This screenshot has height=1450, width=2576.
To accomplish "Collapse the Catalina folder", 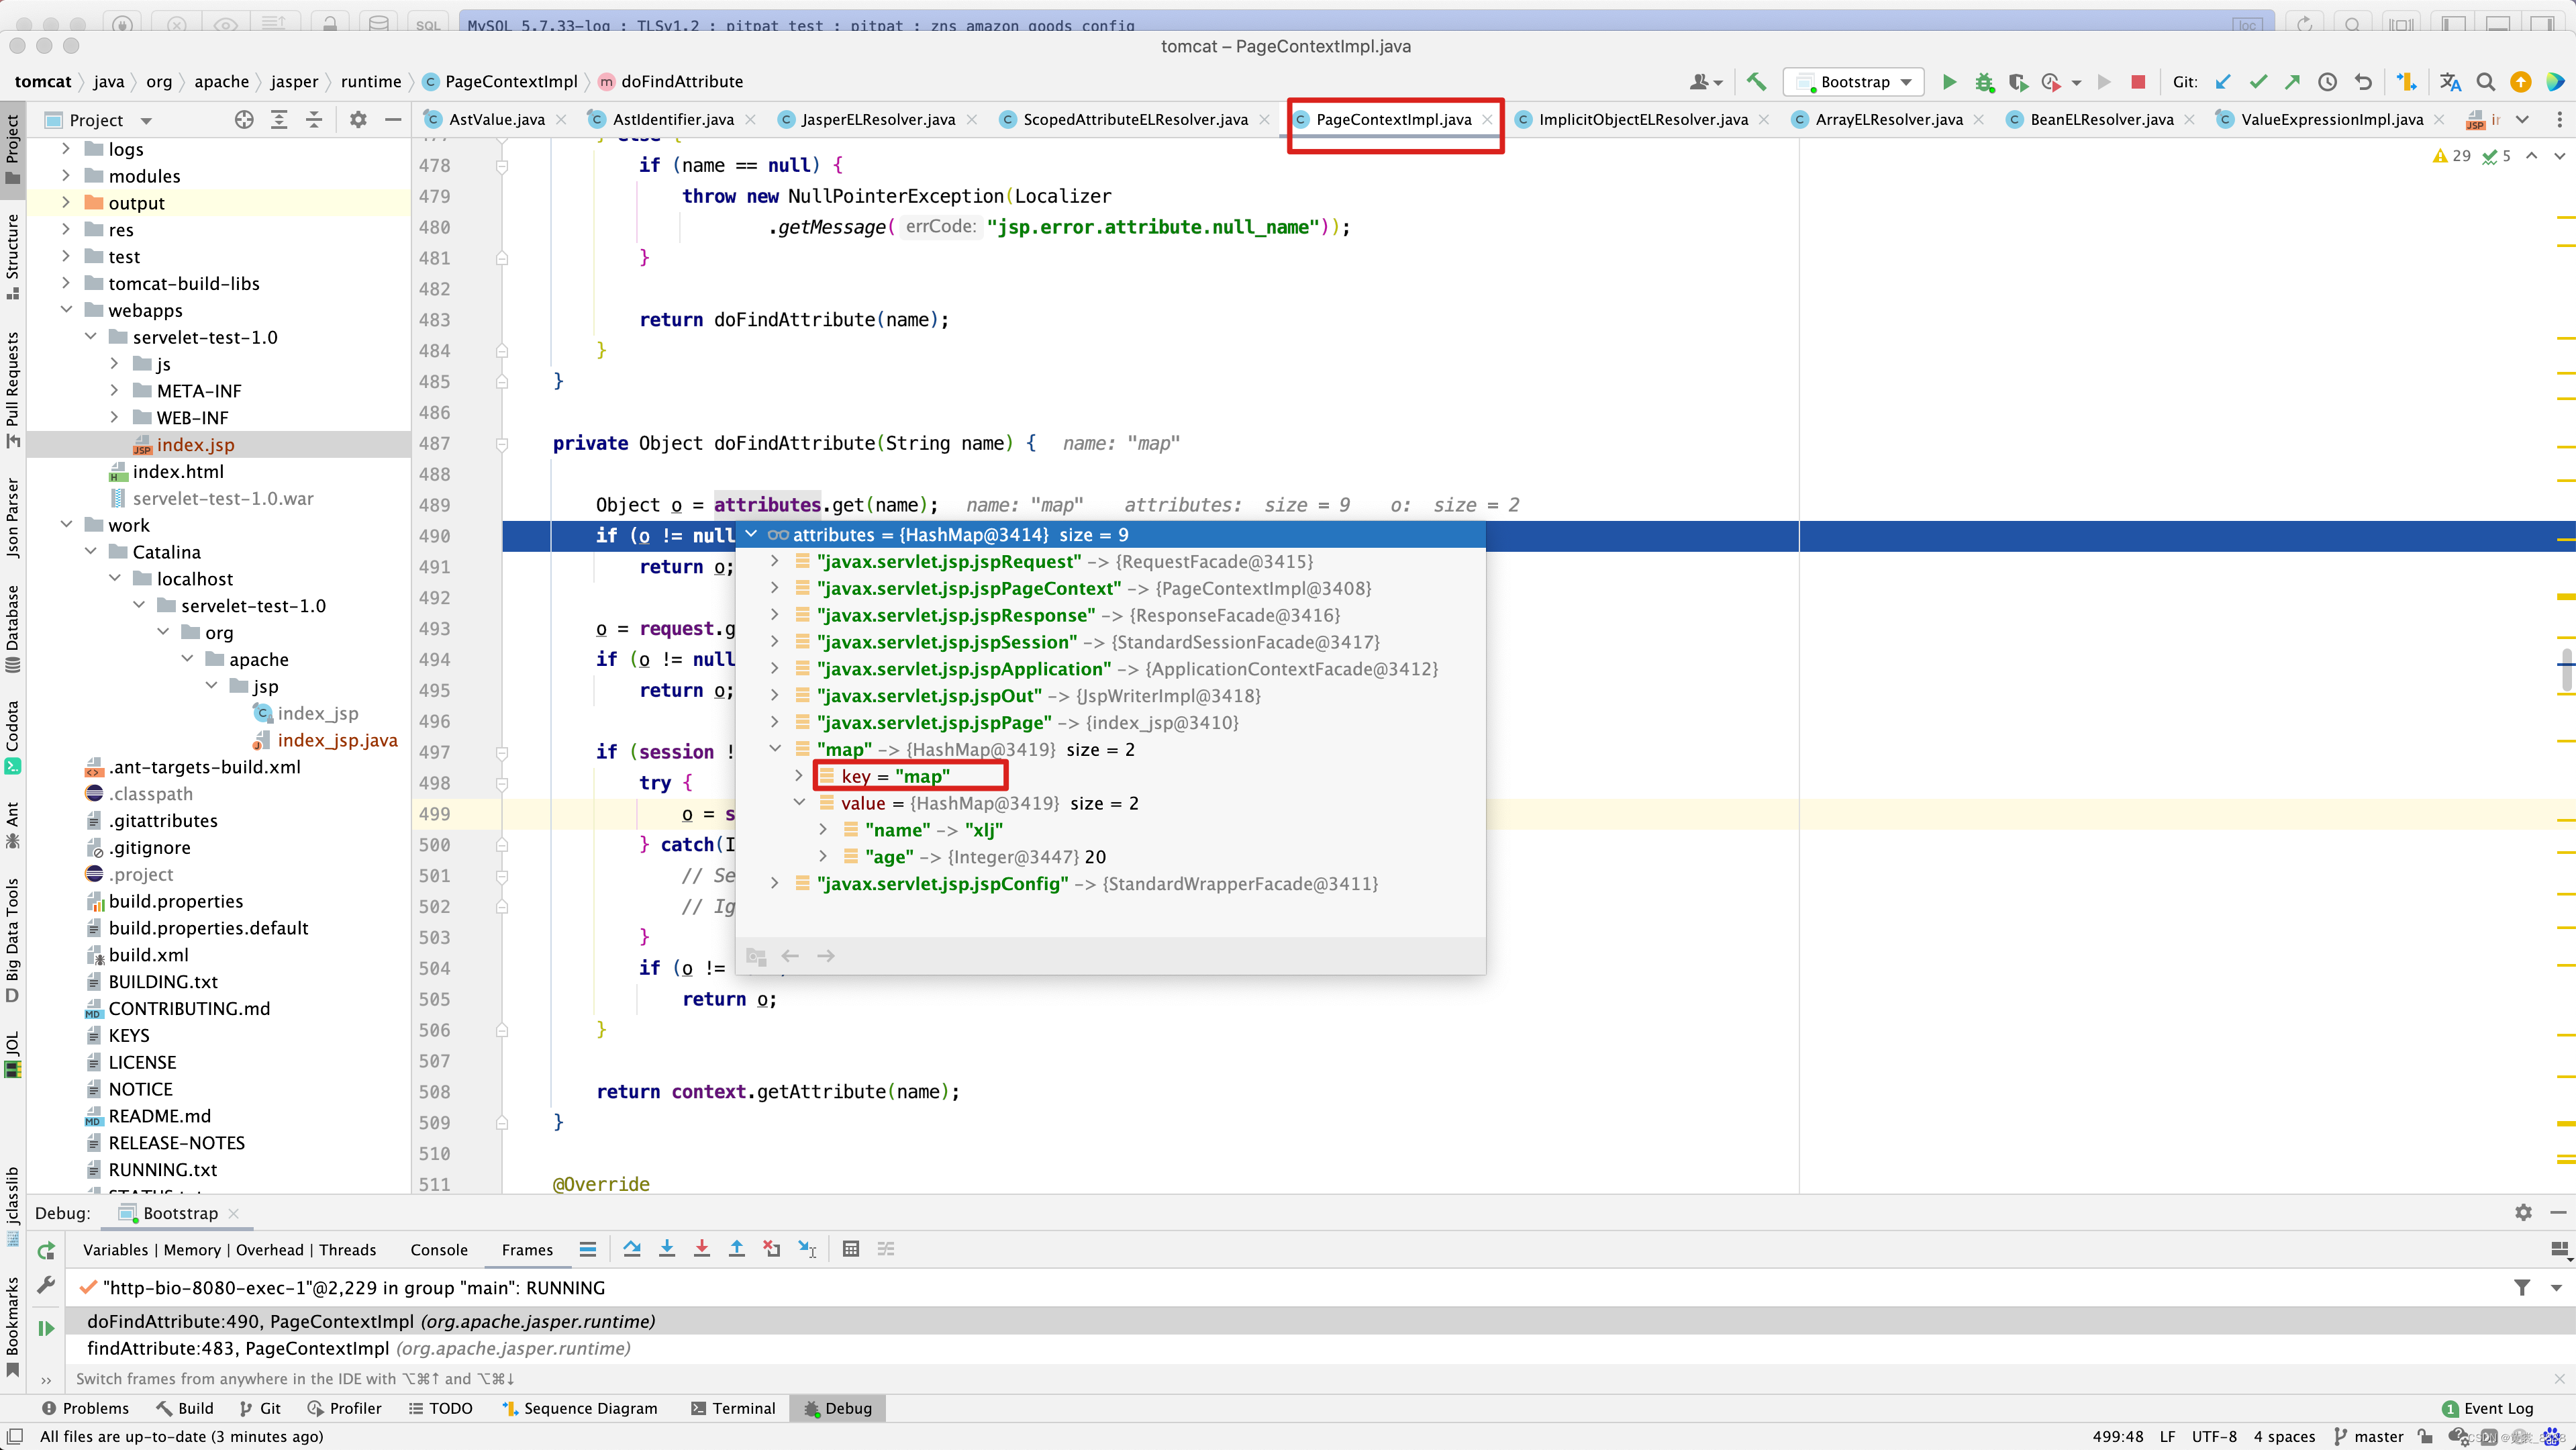I will [90, 551].
